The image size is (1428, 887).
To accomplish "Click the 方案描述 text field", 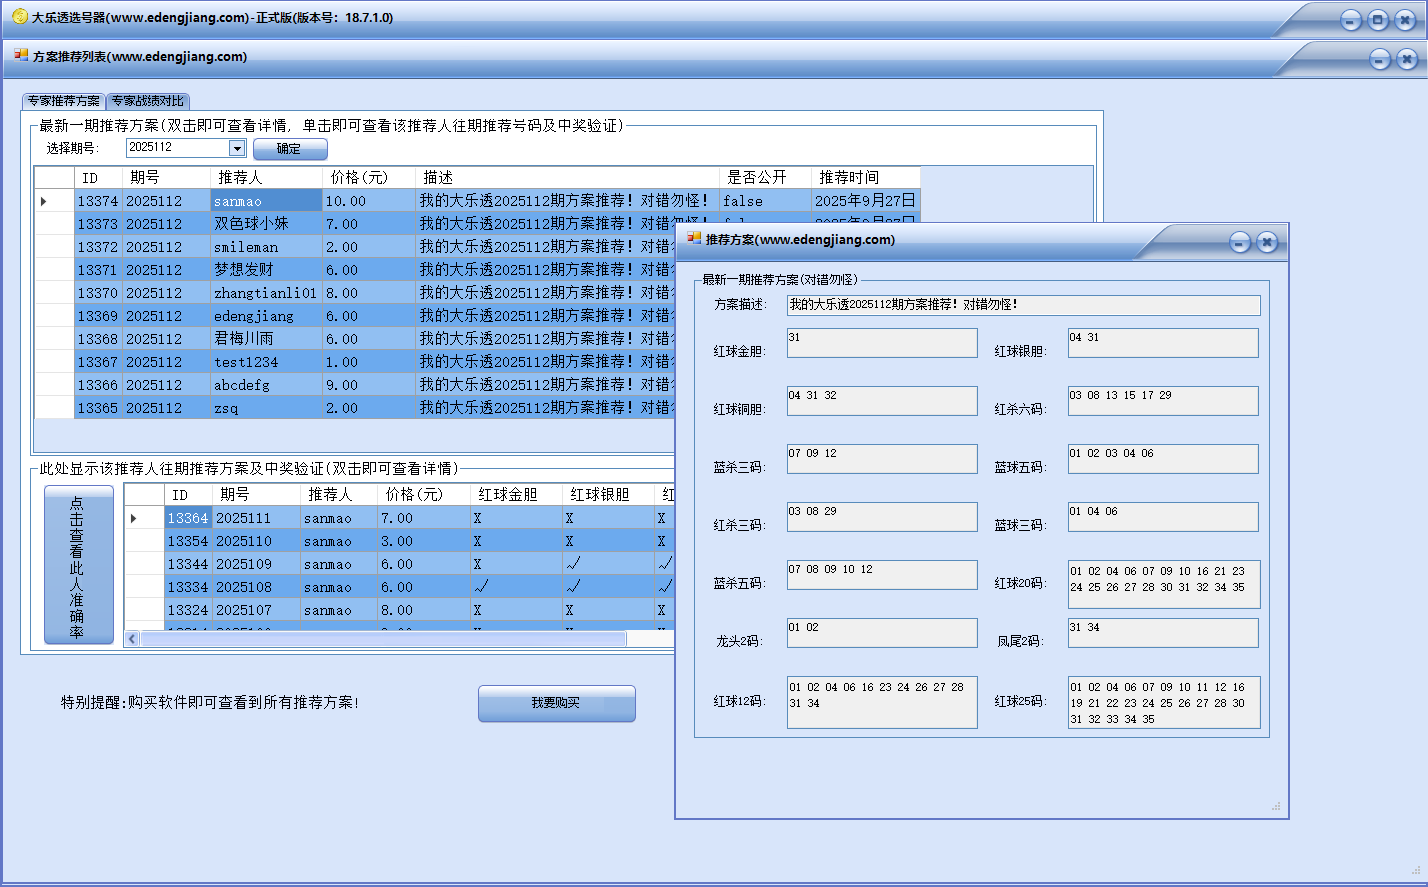I will [1023, 305].
